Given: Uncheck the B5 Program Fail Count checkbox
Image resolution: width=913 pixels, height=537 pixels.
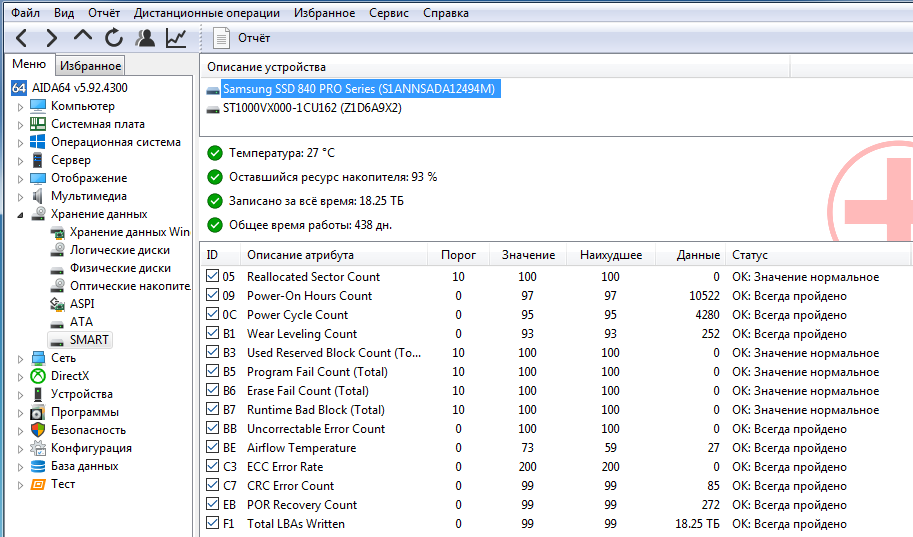Looking at the screenshot, I should 213,371.
